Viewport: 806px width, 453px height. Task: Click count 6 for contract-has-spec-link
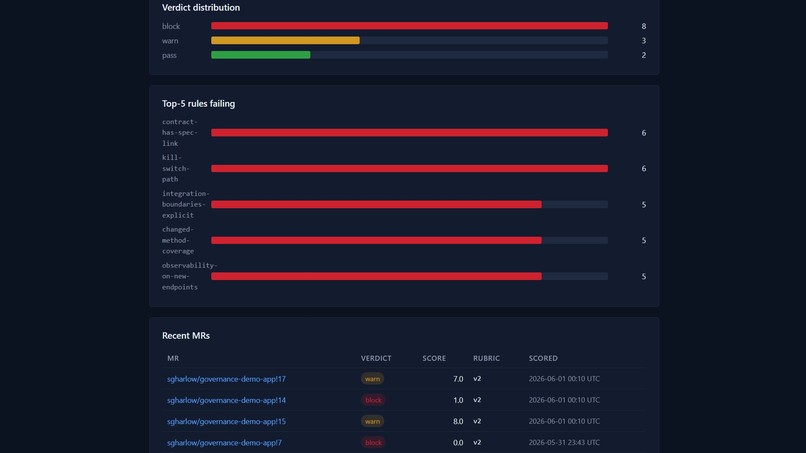pos(644,133)
